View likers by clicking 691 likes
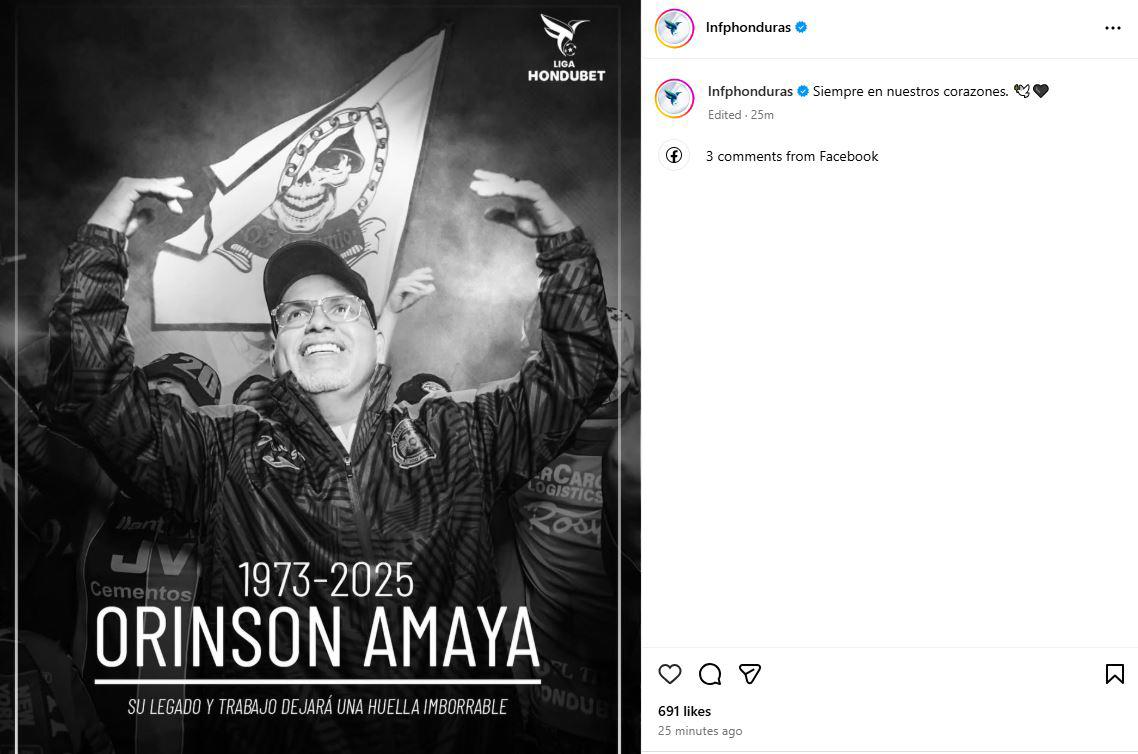The image size is (1138, 754). pyautogui.click(x=684, y=711)
